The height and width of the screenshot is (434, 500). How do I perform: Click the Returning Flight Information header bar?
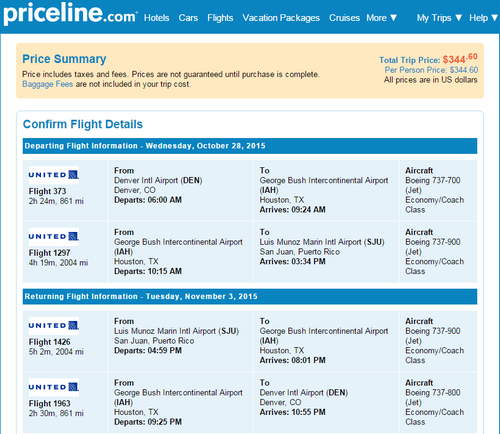tap(250, 297)
